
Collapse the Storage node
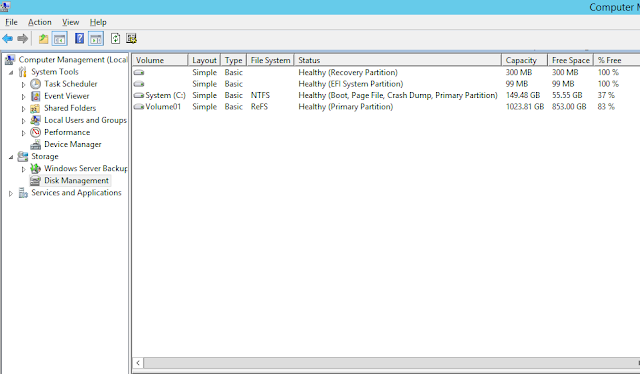tap(11, 157)
